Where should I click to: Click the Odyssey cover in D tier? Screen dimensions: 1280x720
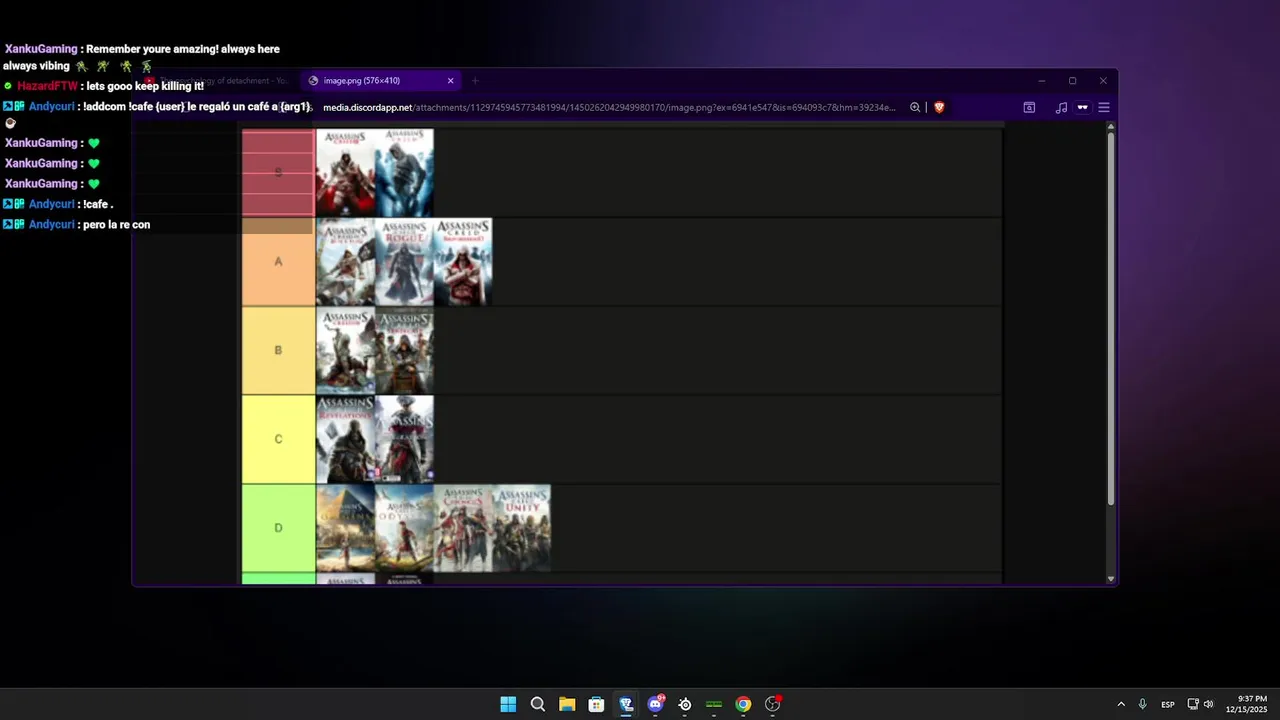[x=404, y=528]
